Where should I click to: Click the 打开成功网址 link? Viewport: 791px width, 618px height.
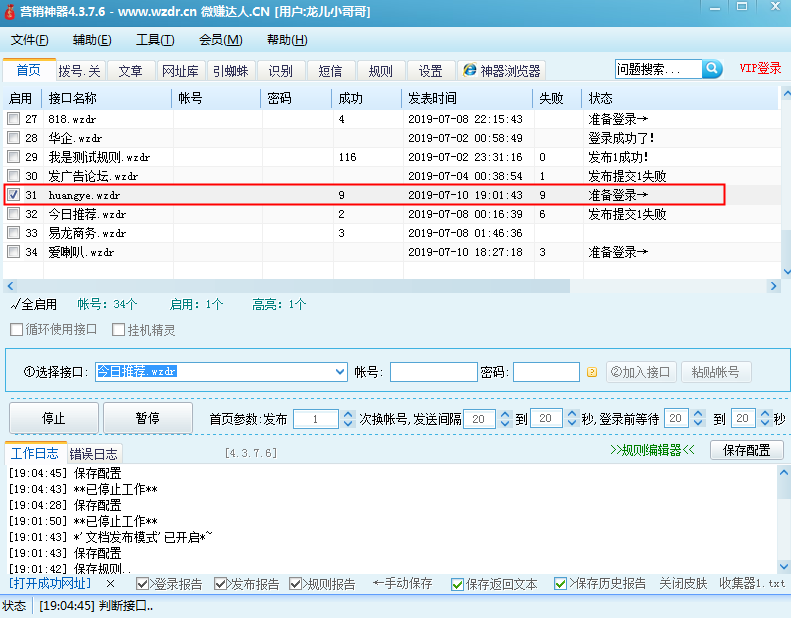(x=50, y=584)
